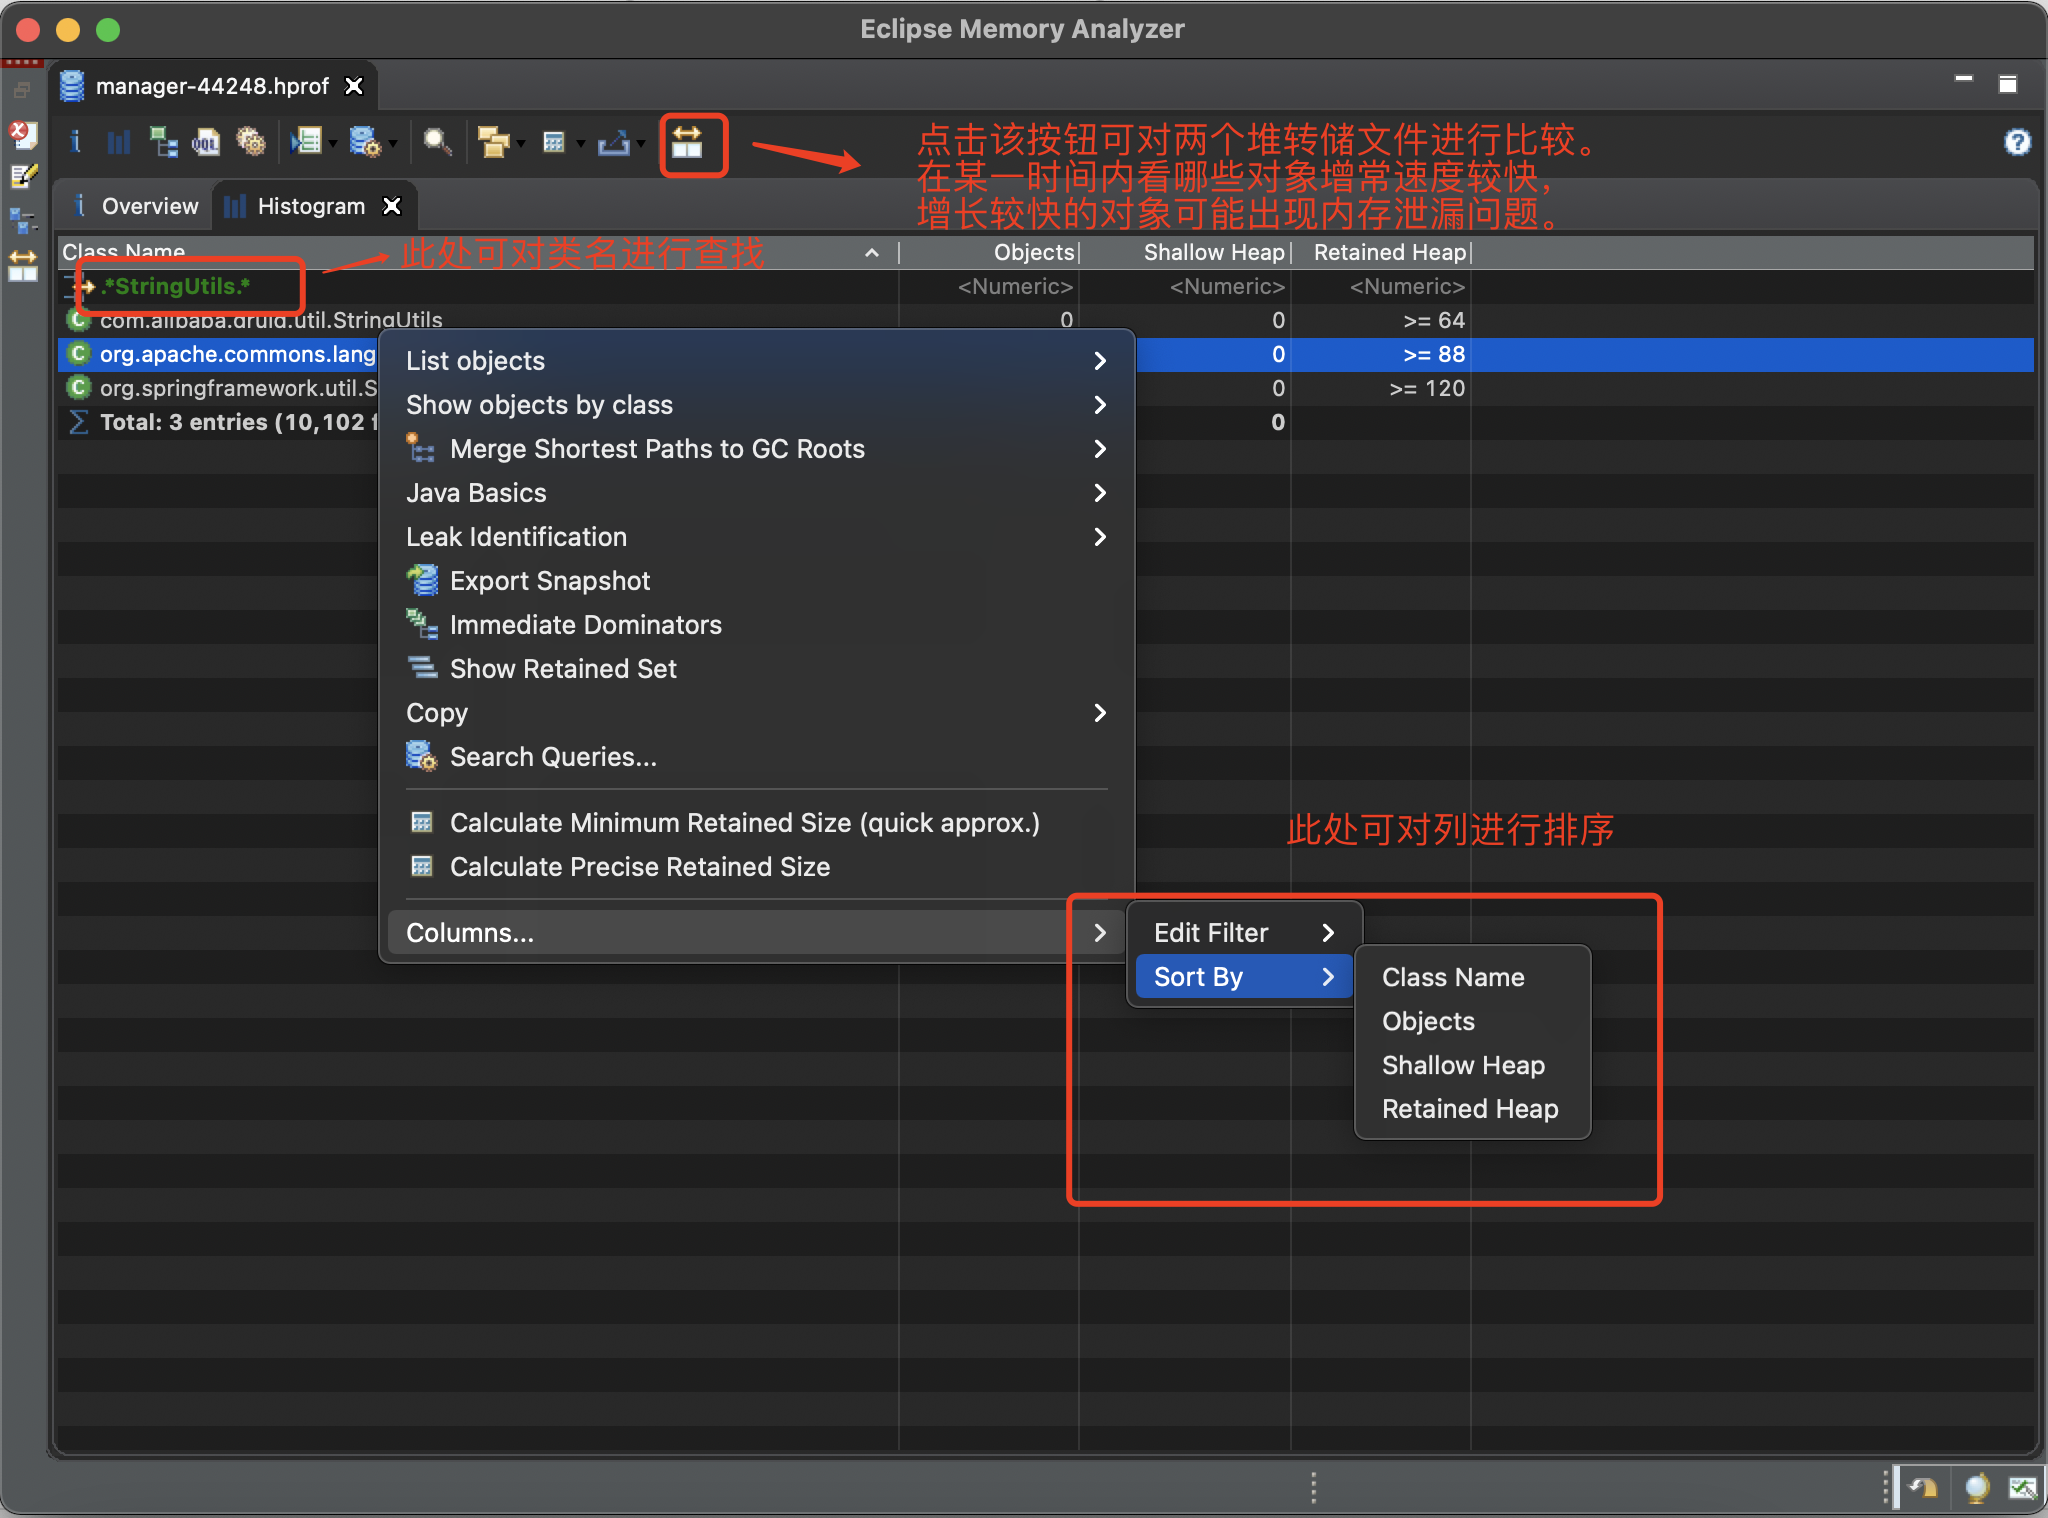The width and height of the screenshot is (2048, 1518).
Task: Click the globe icon in the bottom status bar
Action: (x=1976, y=1488)
